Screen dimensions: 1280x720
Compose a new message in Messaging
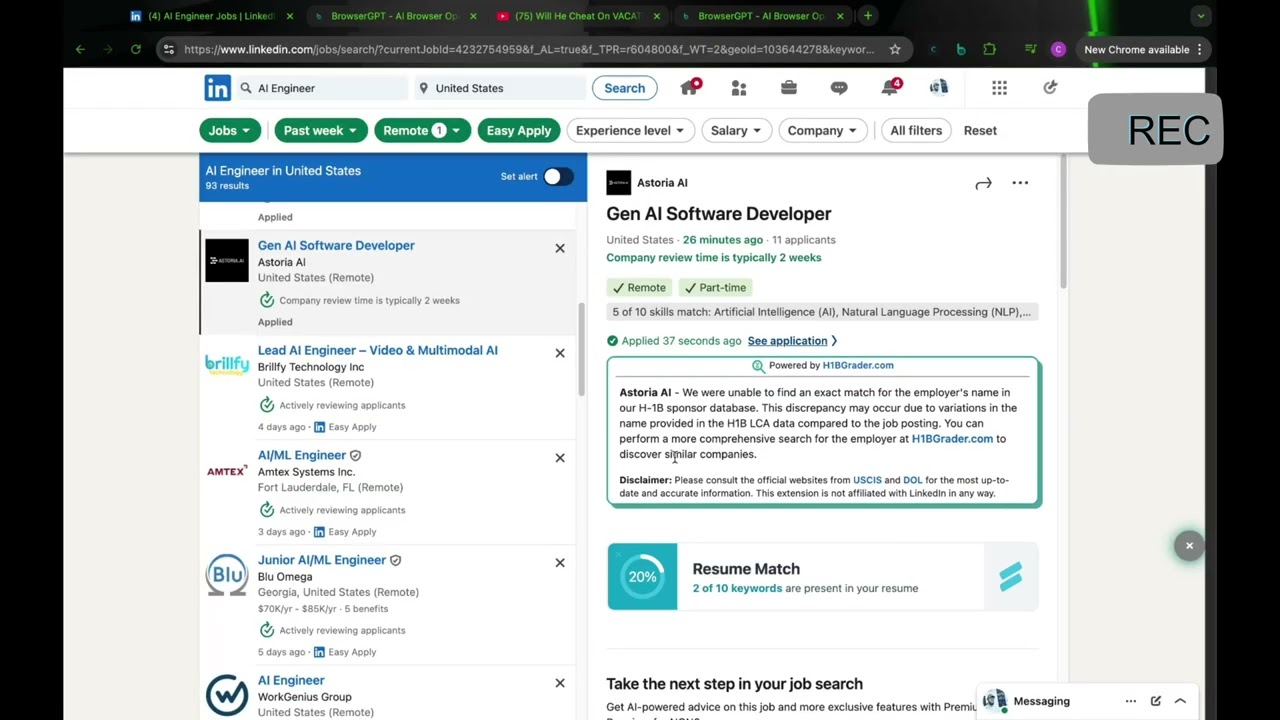[x=1156, y=701]
